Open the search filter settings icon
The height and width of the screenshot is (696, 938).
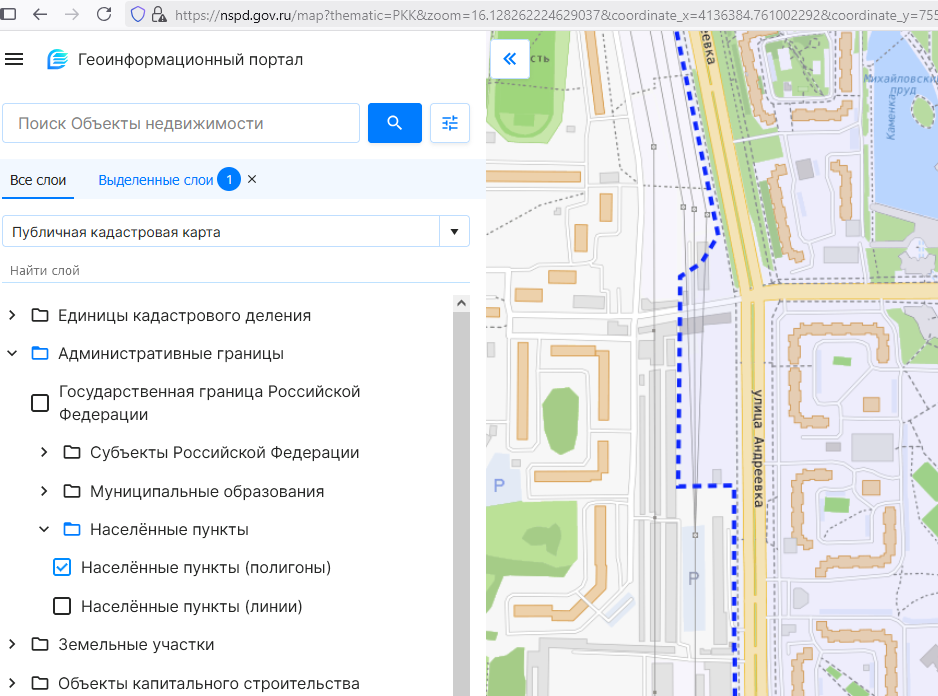450,123
